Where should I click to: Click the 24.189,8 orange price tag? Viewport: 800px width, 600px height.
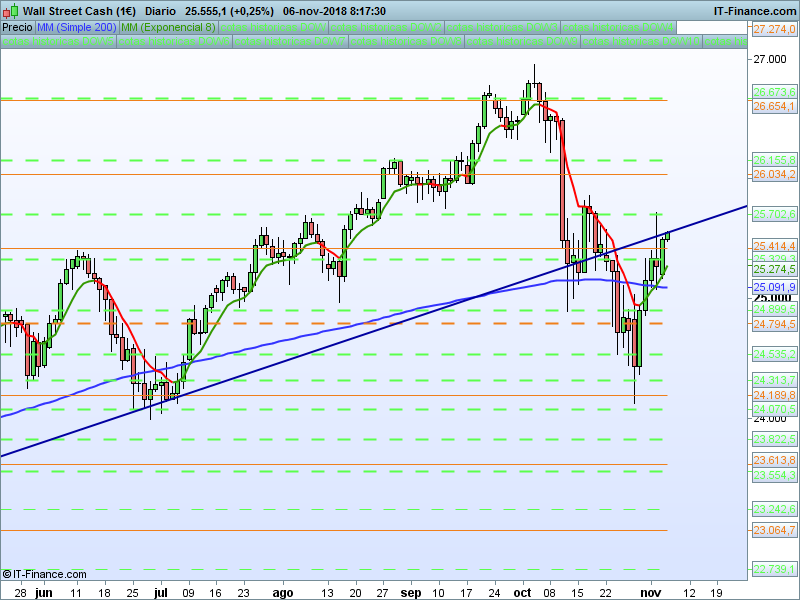coord(774,395)
